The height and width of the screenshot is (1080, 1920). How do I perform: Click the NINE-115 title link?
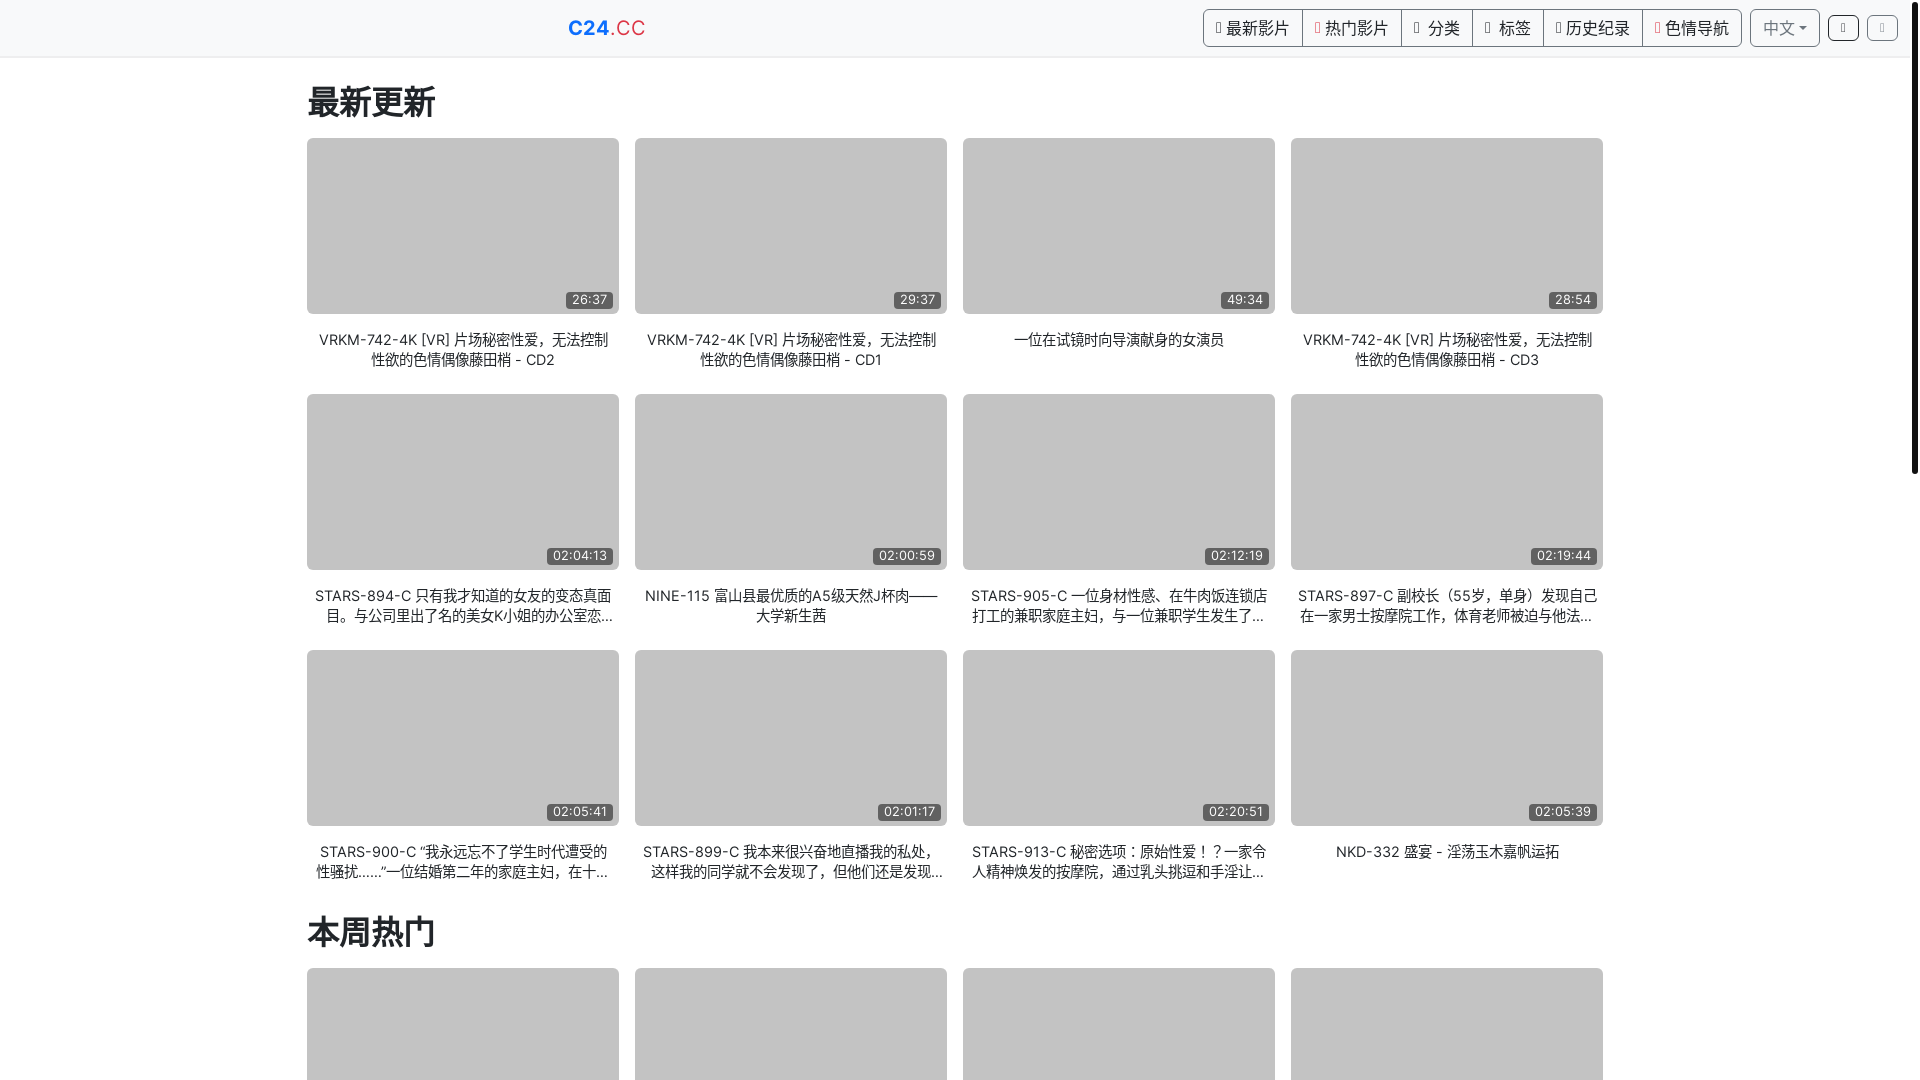(791, 606)
